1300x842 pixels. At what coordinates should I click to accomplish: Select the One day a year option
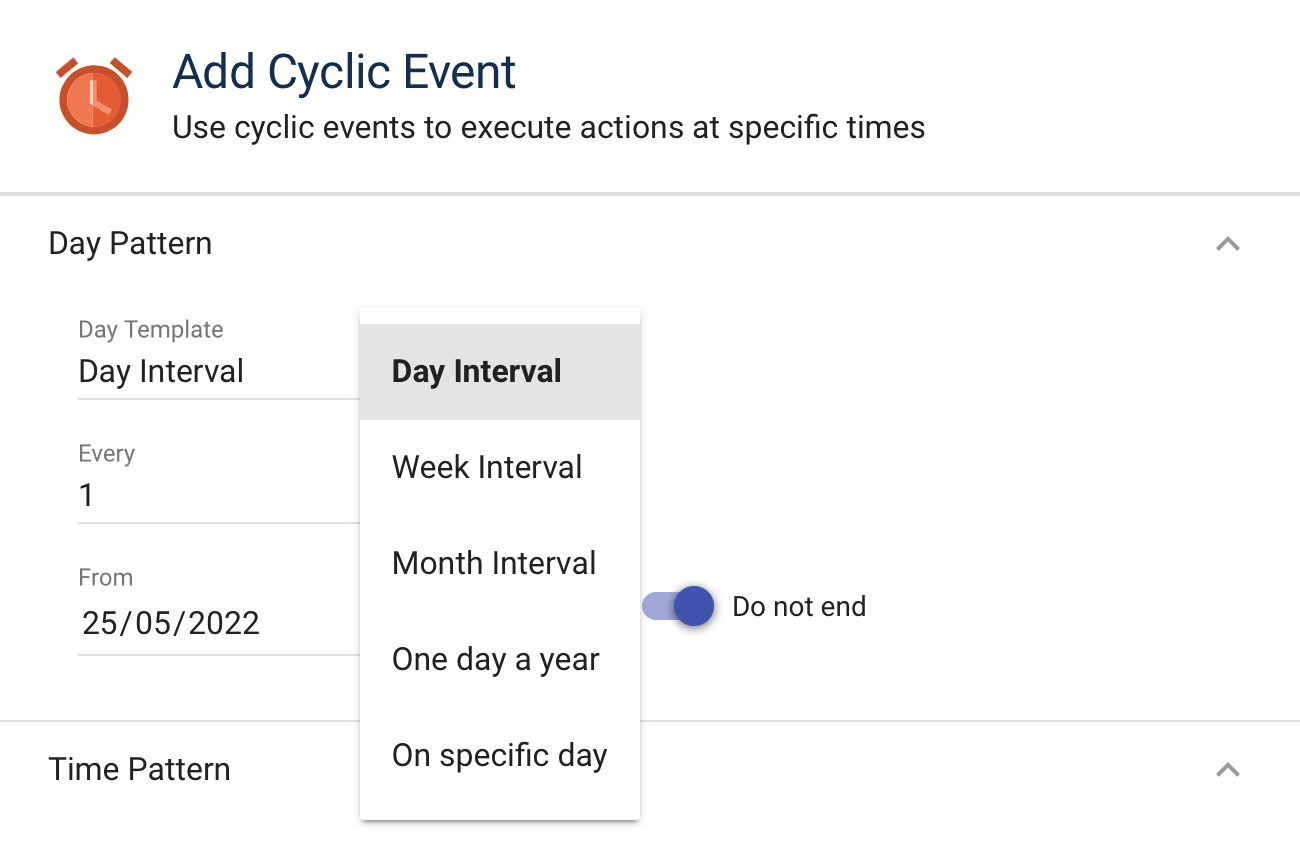(x=495, y=659)
